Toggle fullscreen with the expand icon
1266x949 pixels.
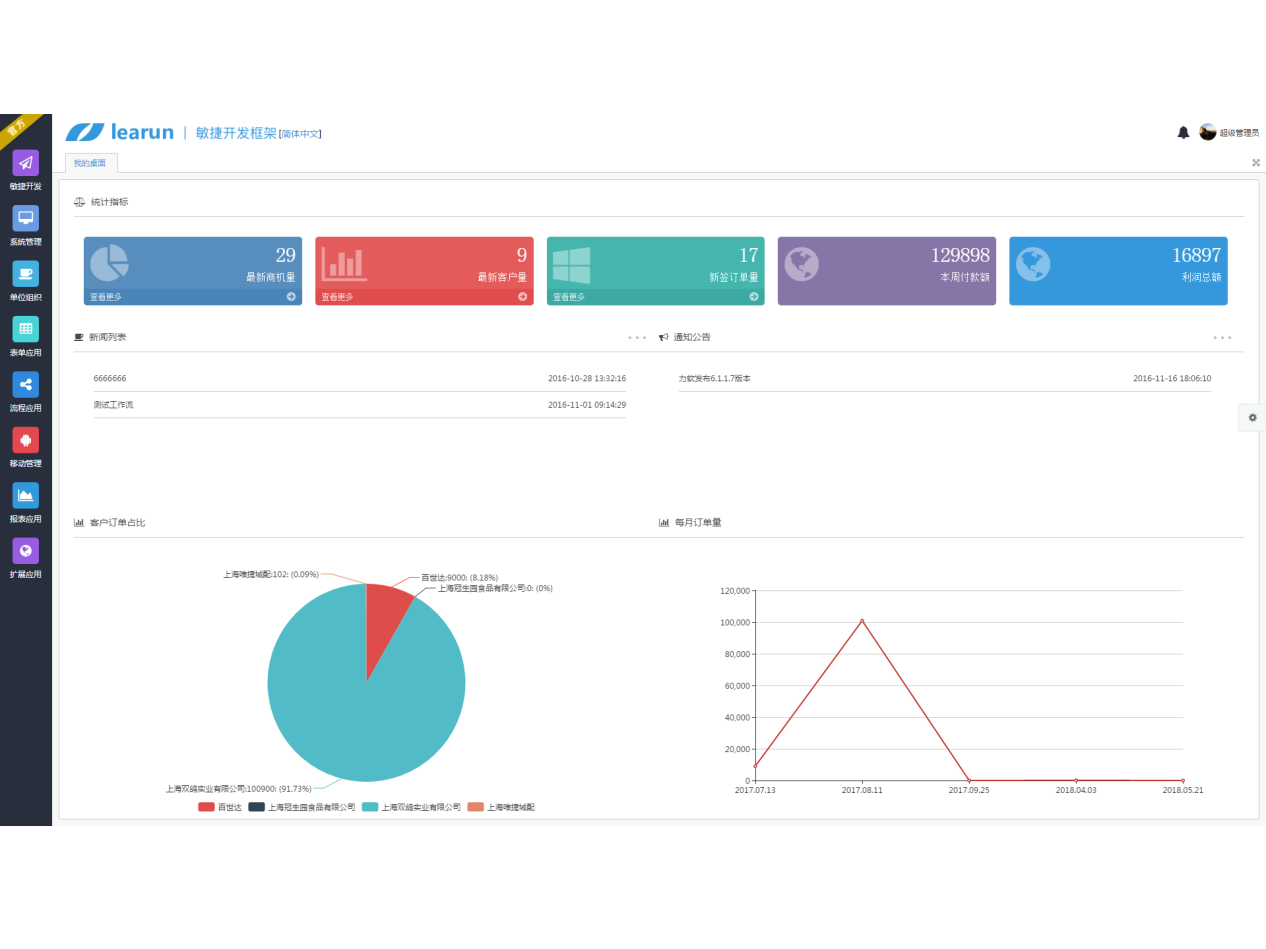point(1255,163)
